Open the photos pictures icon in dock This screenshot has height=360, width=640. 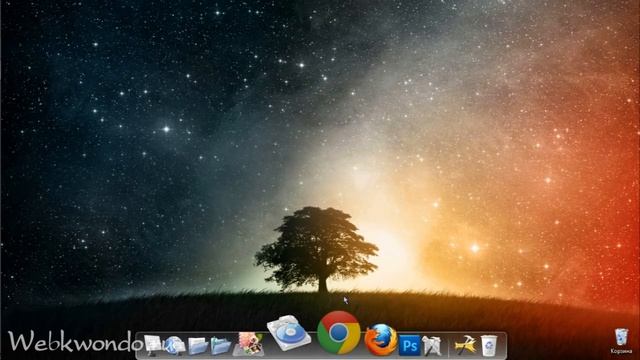tap(248, 344)
